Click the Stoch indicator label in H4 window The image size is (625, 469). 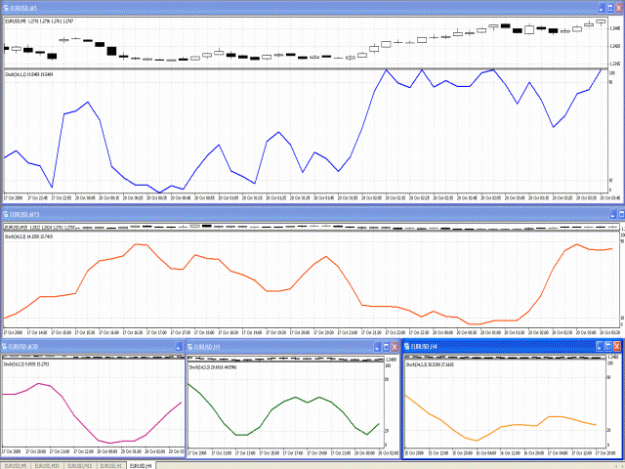point(430,364)
